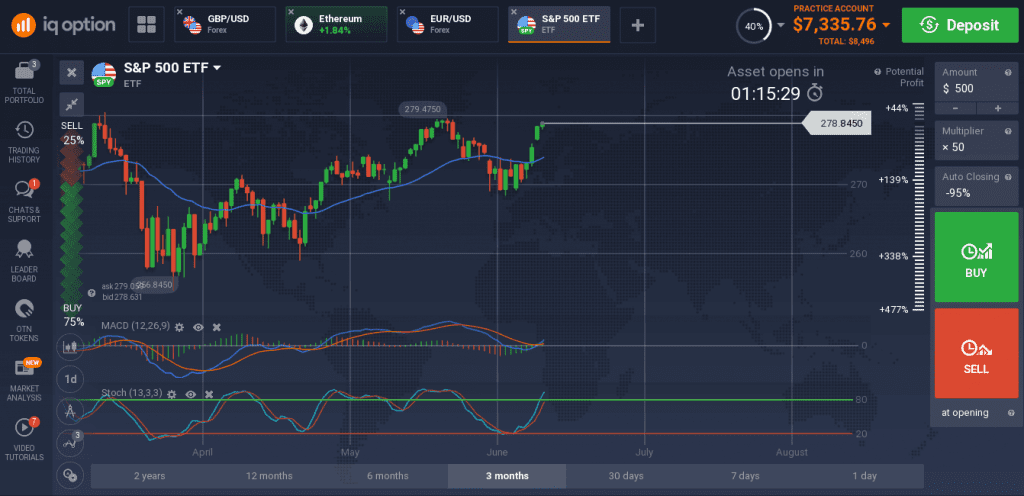The height and width of the screenshot is (496, 1024).
Task: Open Stoch indicator settings gear
Action: click(x=172, y=394)
